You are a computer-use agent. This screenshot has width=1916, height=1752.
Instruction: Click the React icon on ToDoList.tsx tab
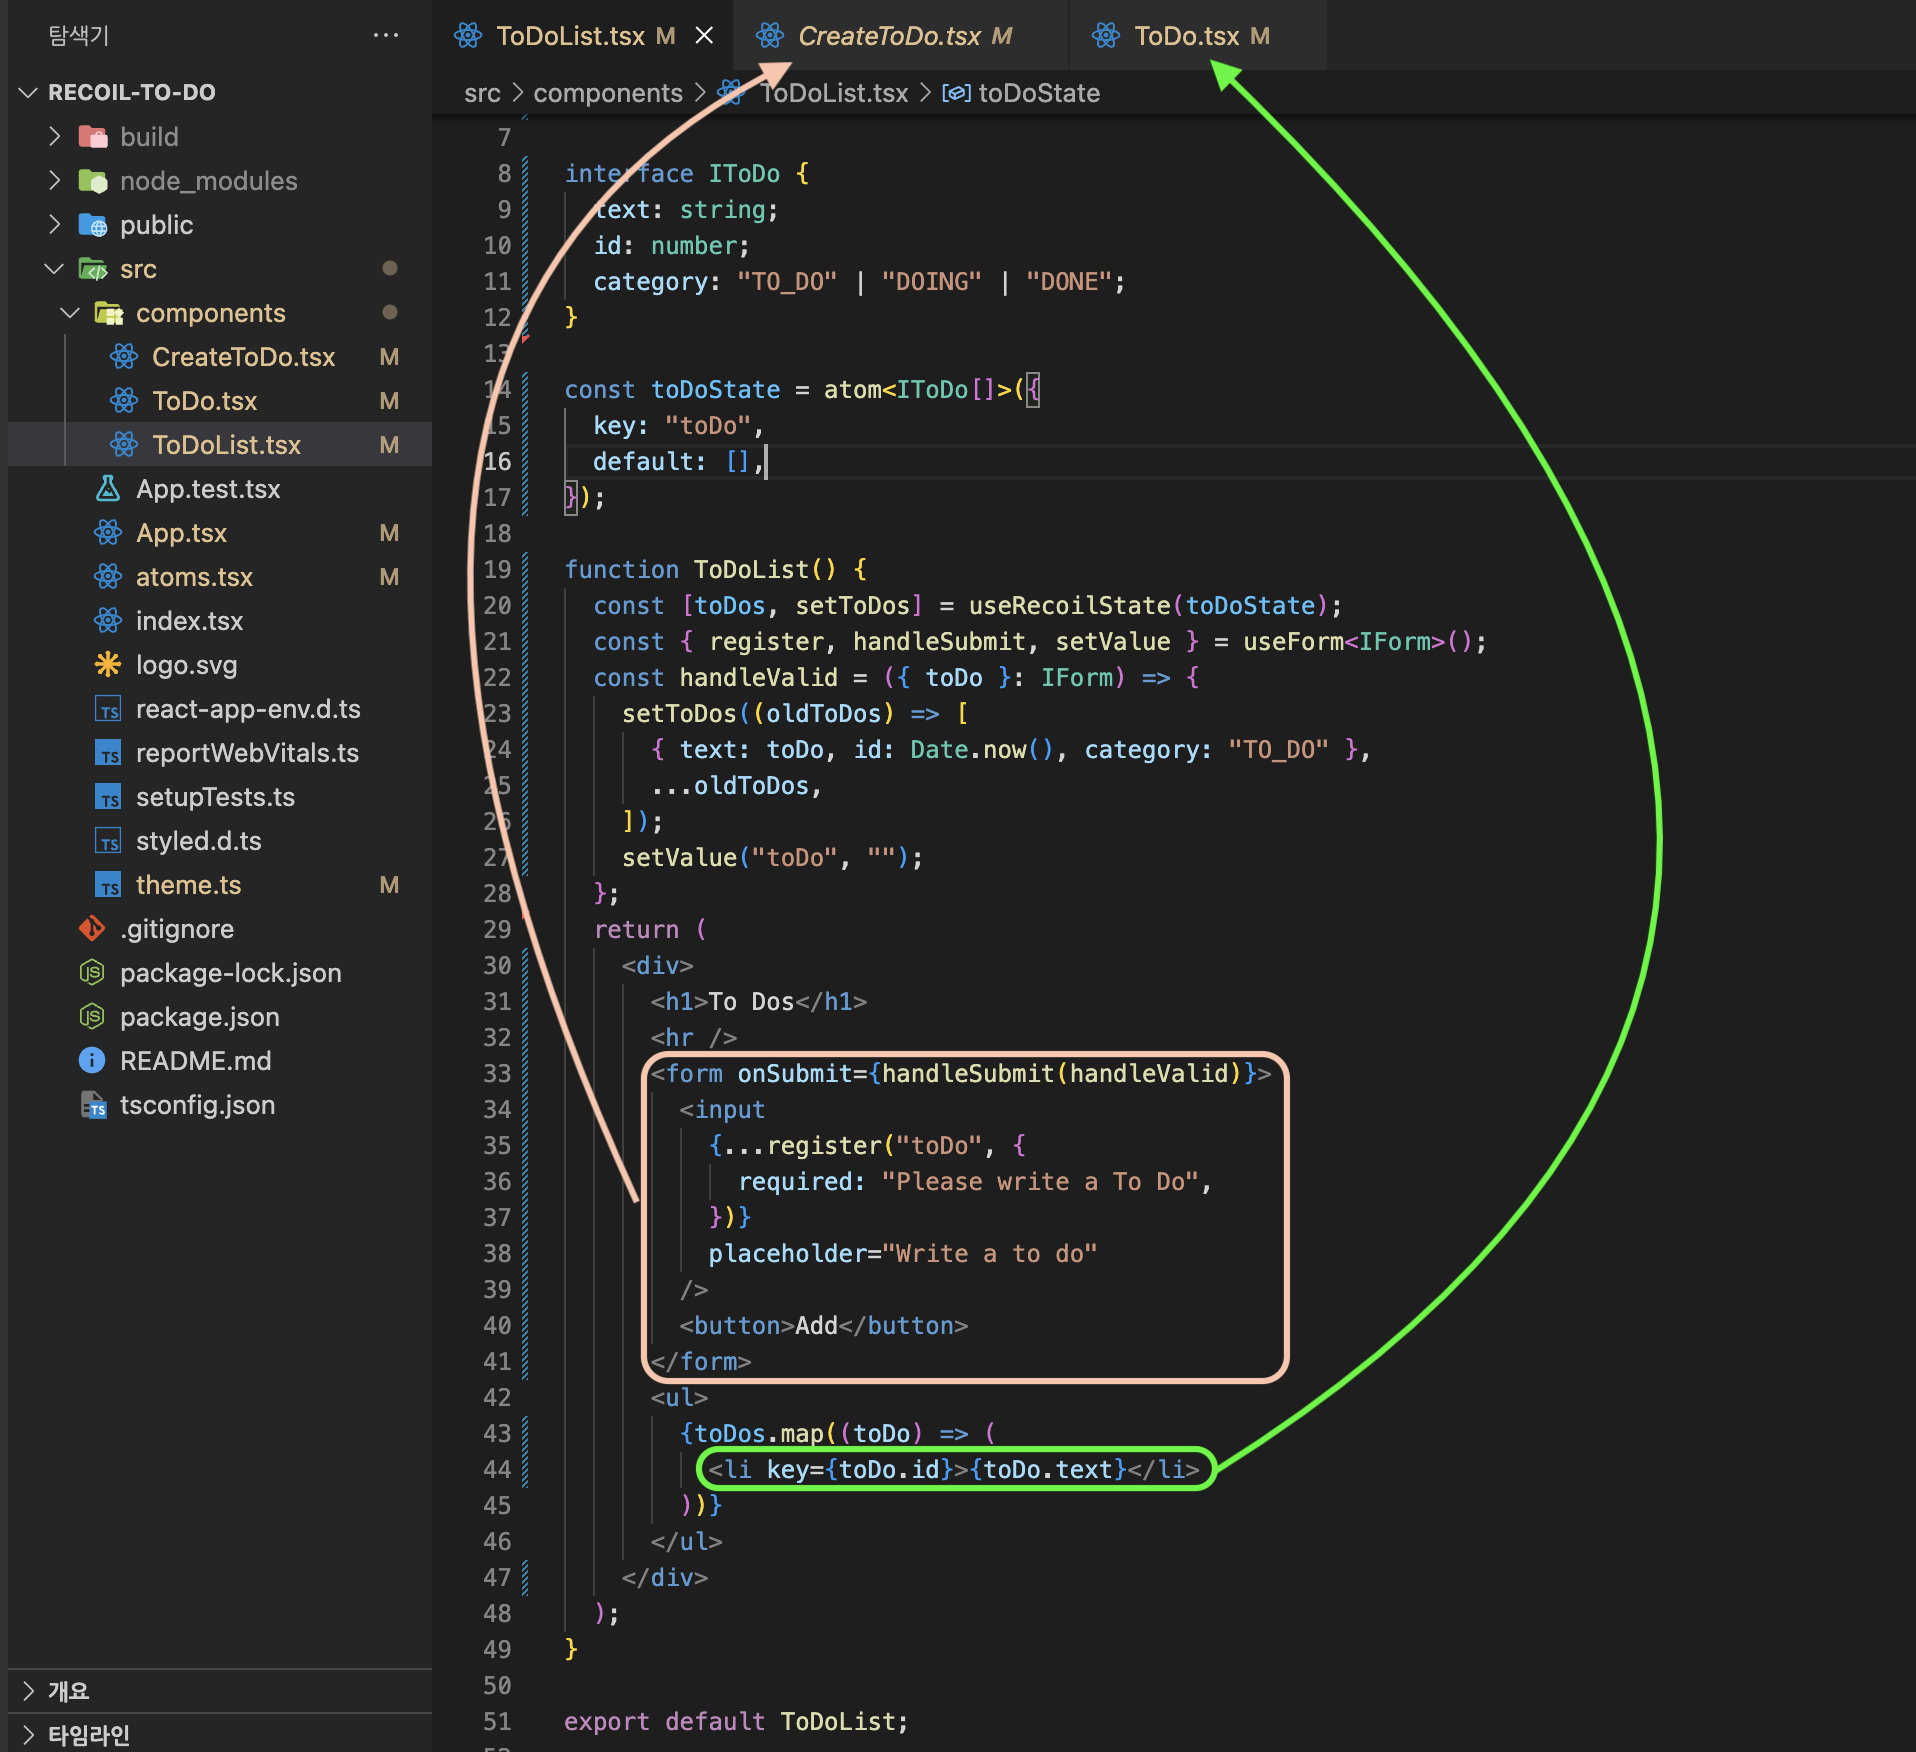[x=468, y=36]
